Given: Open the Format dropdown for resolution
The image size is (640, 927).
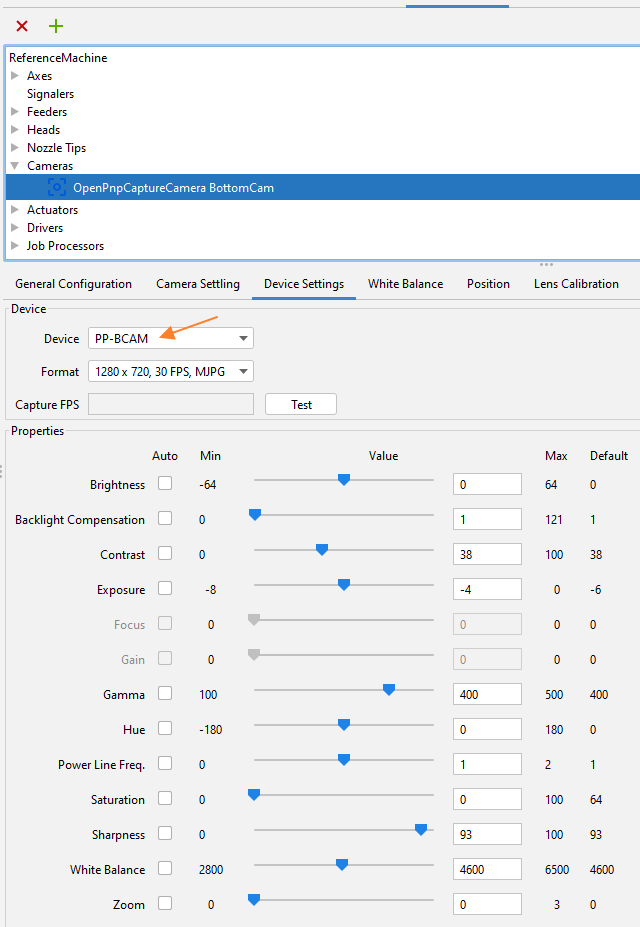Looking at the screenshot, I should [x=171, y=372].
